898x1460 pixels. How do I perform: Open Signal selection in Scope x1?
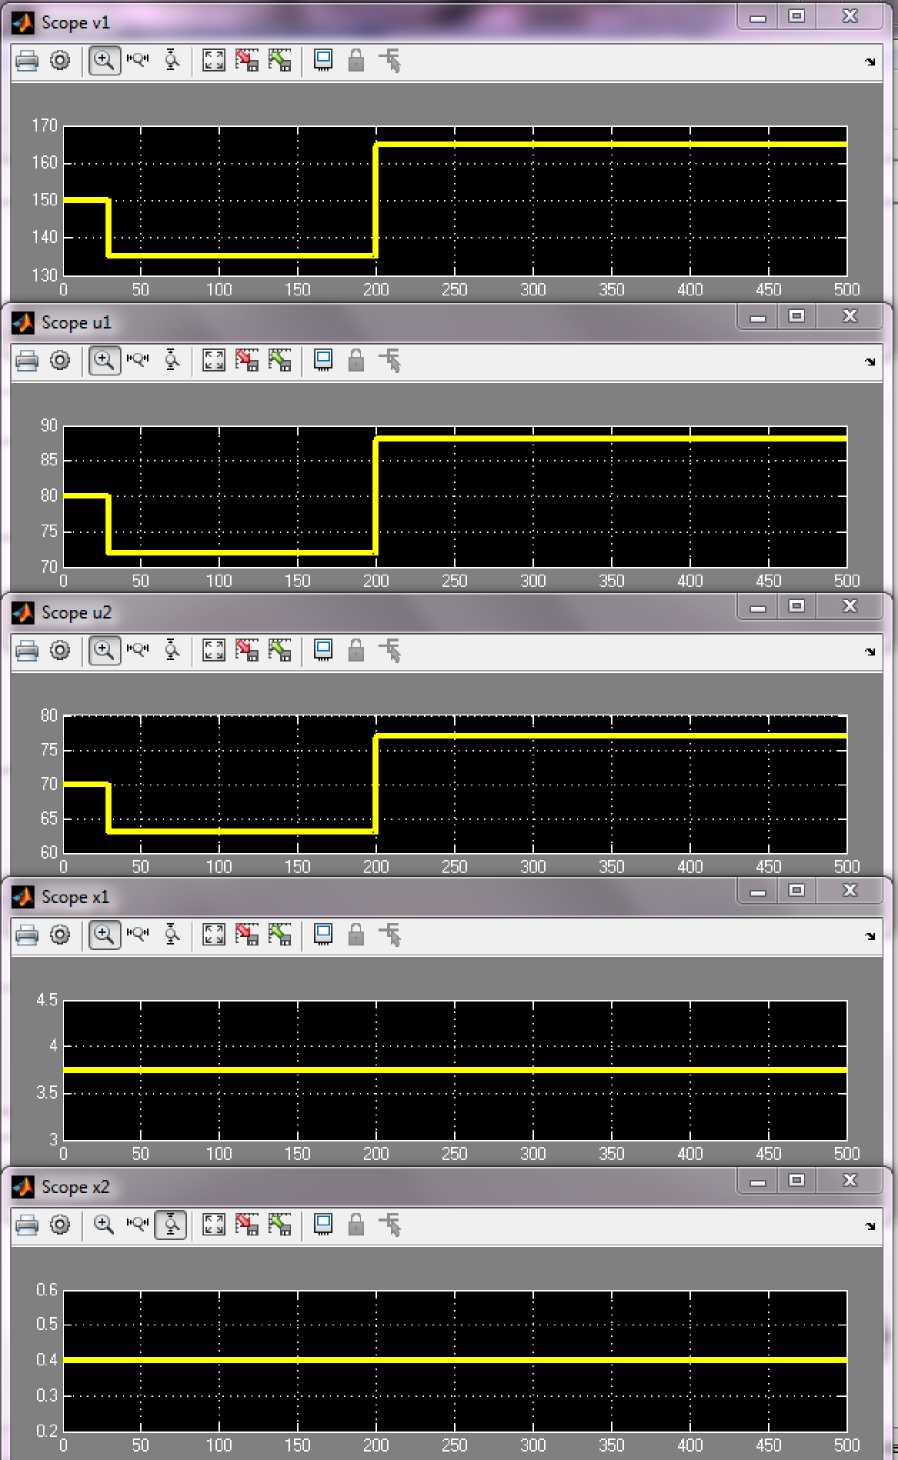coord(390,935)
